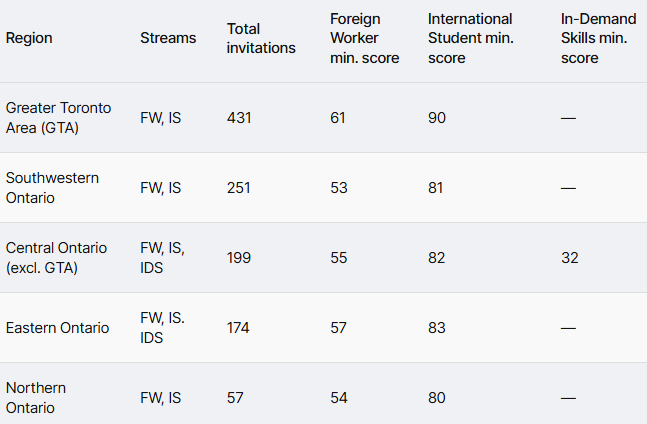Viewport: 647px width, 424px height.
Task: Click the GTA Foreign Worker score 61
Action: point(338,117)
